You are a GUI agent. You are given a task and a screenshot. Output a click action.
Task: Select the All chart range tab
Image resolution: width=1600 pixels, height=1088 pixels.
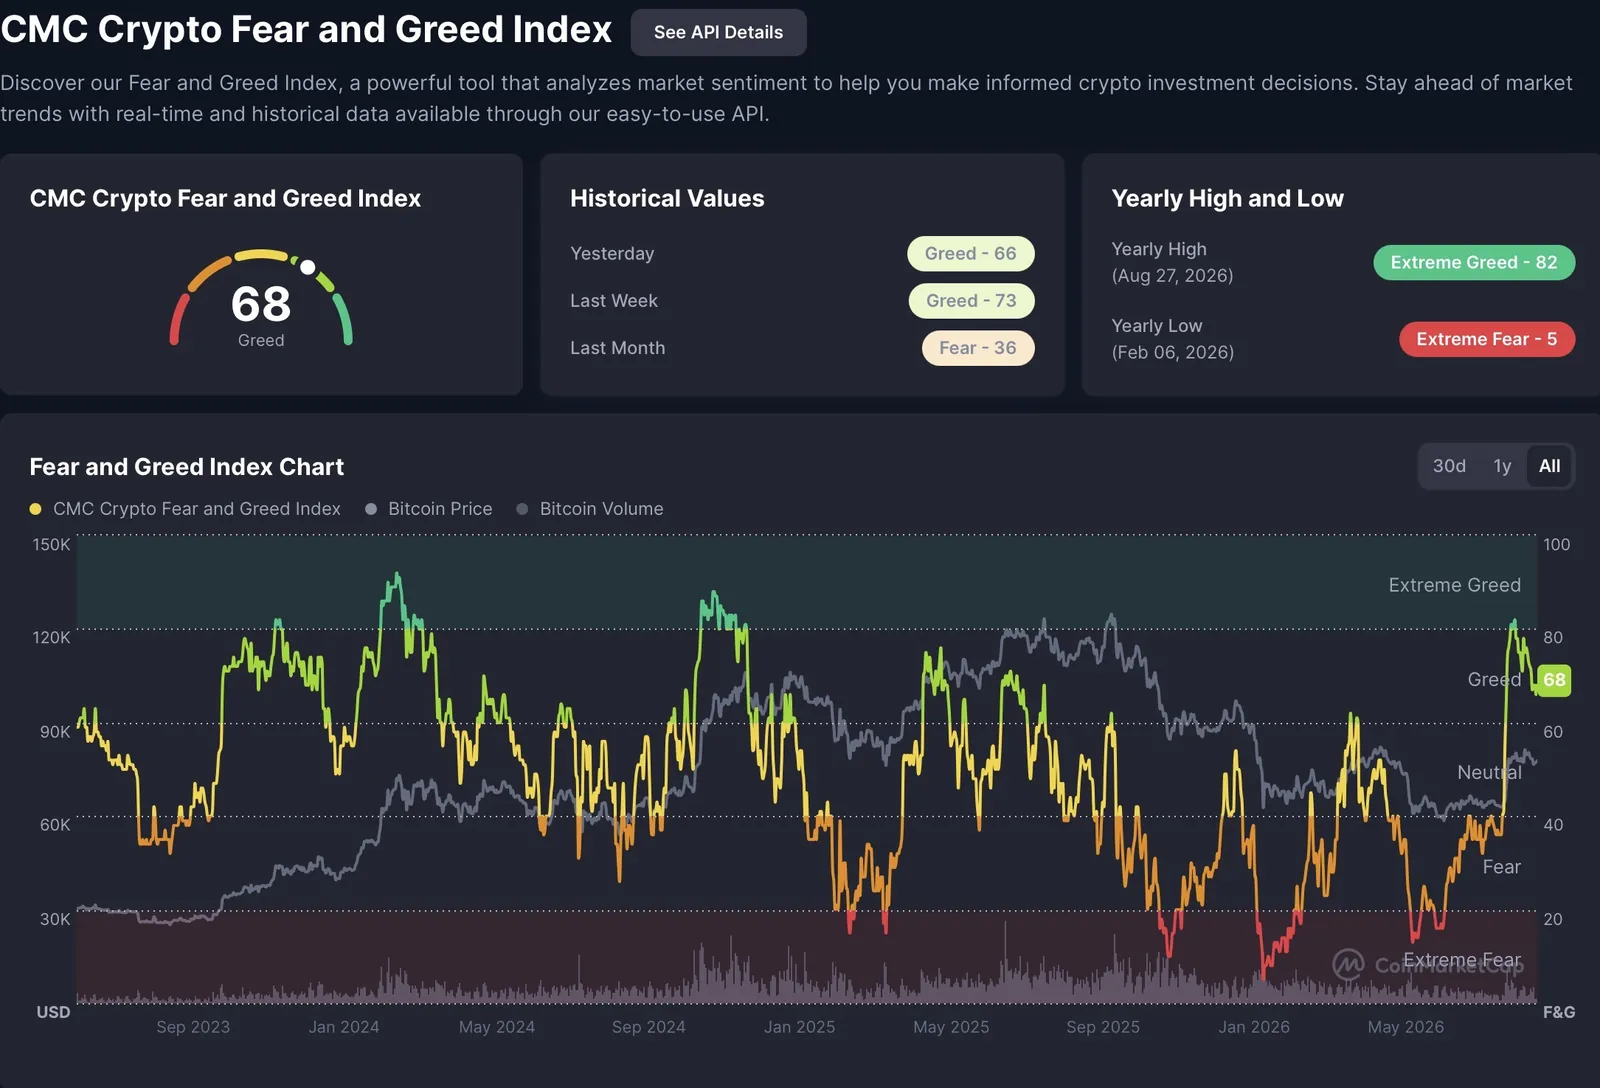(x=1549, y=466)
